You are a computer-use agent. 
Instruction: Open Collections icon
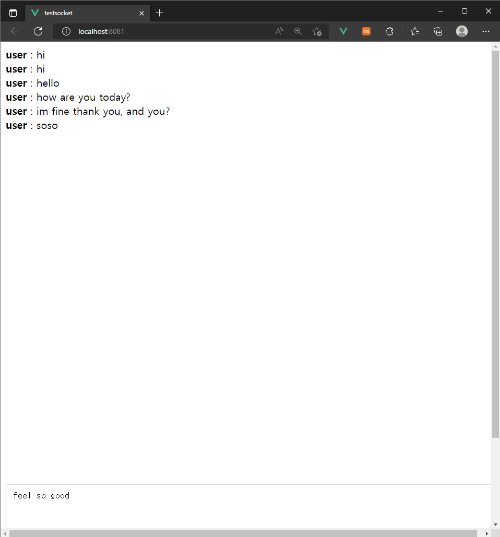pos(438,32)
